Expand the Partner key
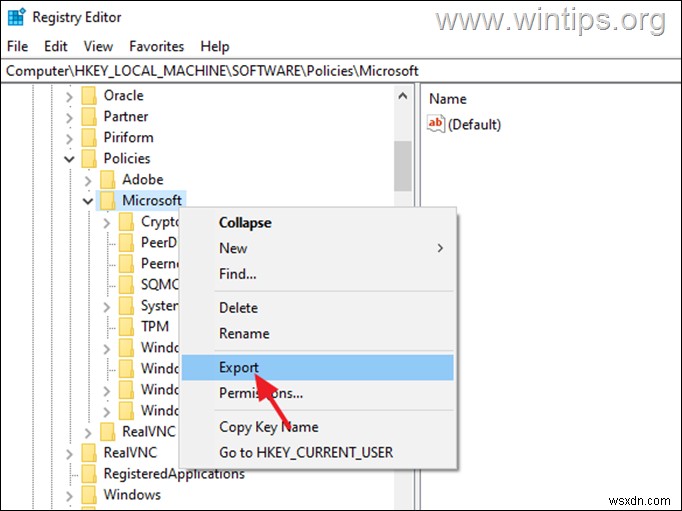 tap(69, 117)
